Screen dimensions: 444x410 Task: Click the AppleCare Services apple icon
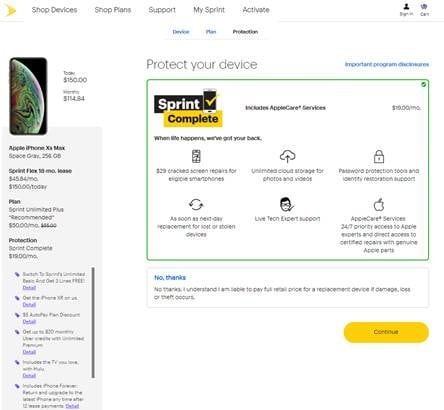point(379,204)
